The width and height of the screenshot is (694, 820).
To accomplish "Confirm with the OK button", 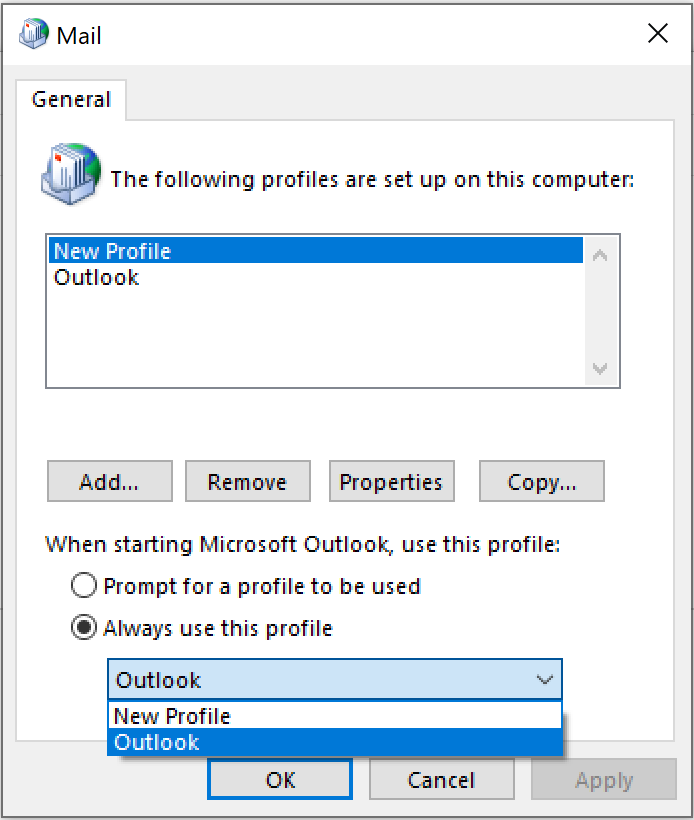I will click(280, 780).
